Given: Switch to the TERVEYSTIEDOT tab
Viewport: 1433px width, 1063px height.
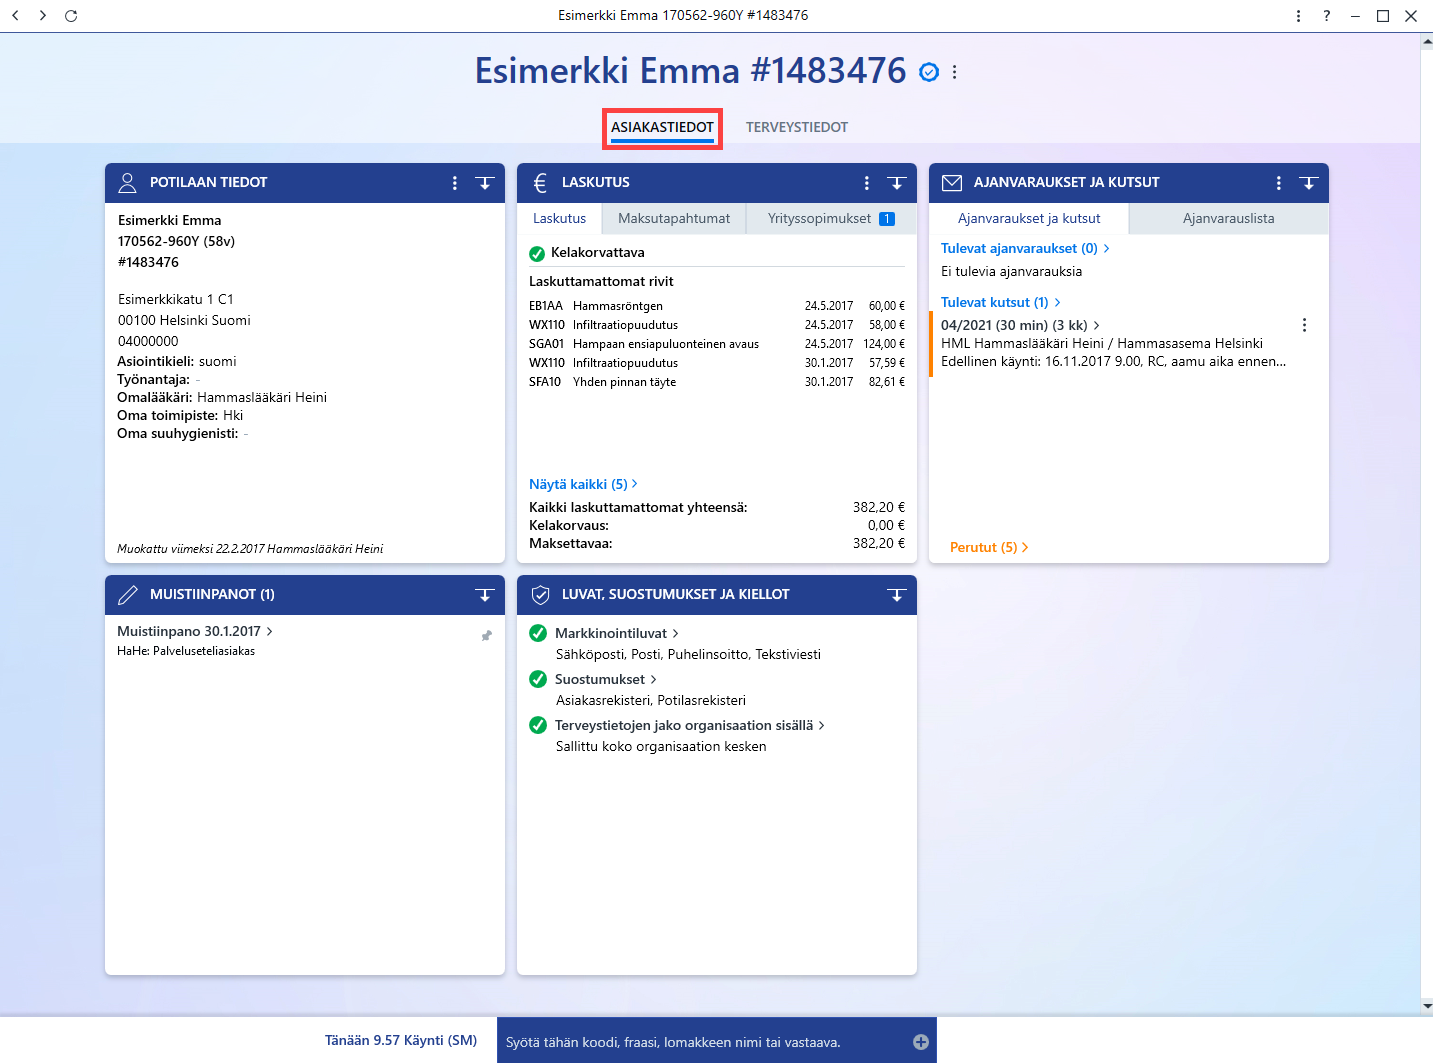Looking at the screenshot, I should 797,127.
